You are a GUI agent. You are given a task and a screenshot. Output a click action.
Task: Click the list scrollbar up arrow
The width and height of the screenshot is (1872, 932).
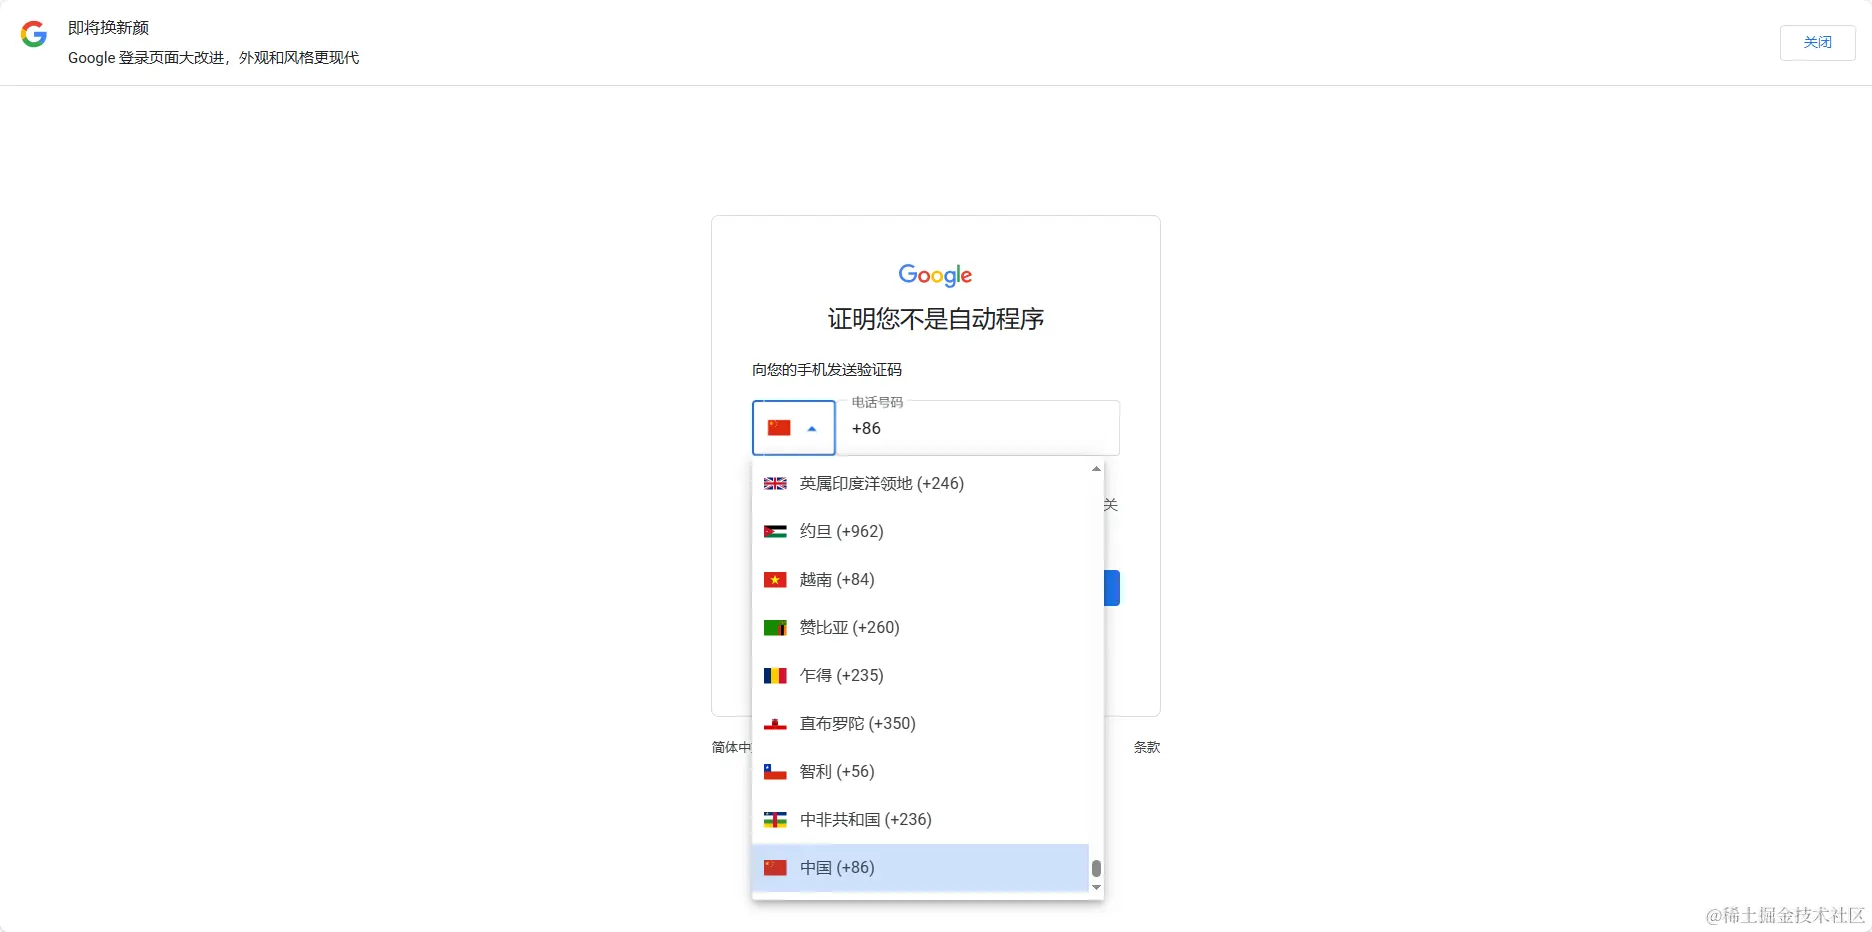[x=1096, y=469]
